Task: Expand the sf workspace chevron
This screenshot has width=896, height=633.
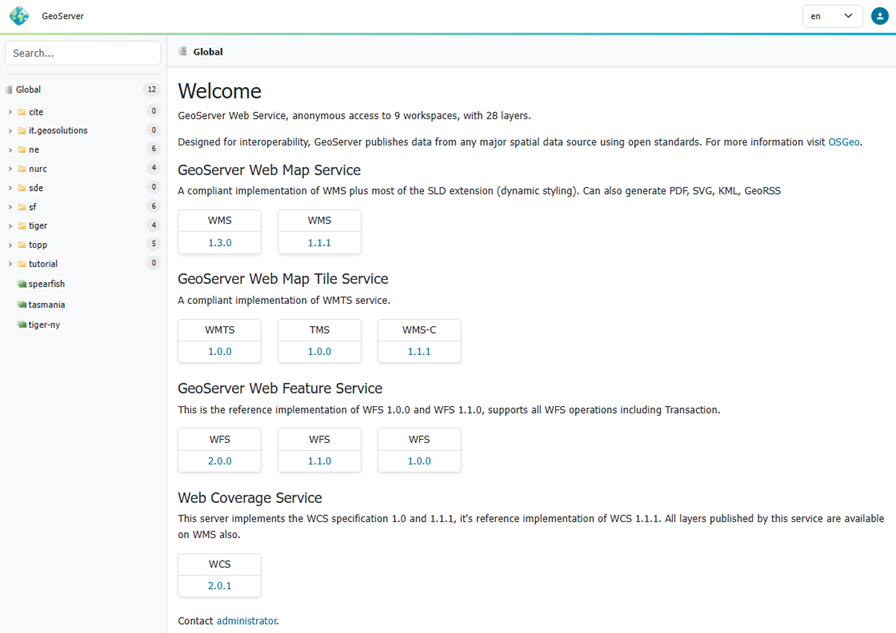Action: [x=10, y=207]
